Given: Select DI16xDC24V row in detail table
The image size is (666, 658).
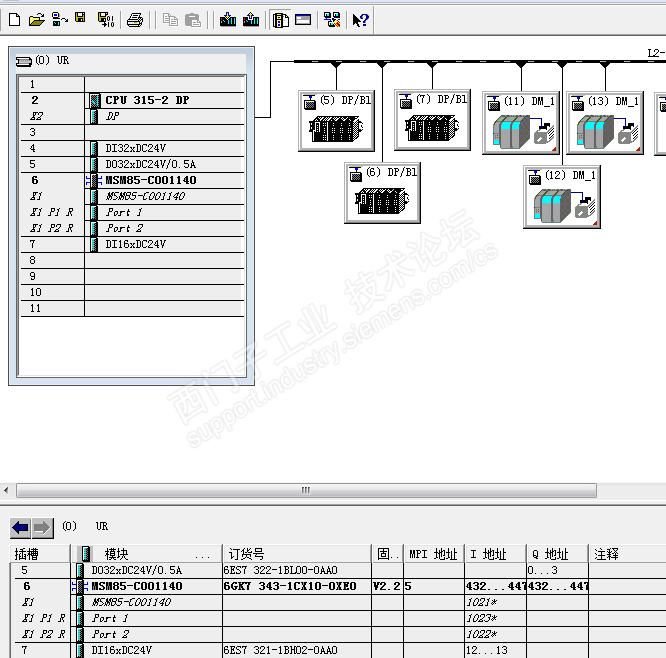Looking at the screenshot, I should pos(338,650).
